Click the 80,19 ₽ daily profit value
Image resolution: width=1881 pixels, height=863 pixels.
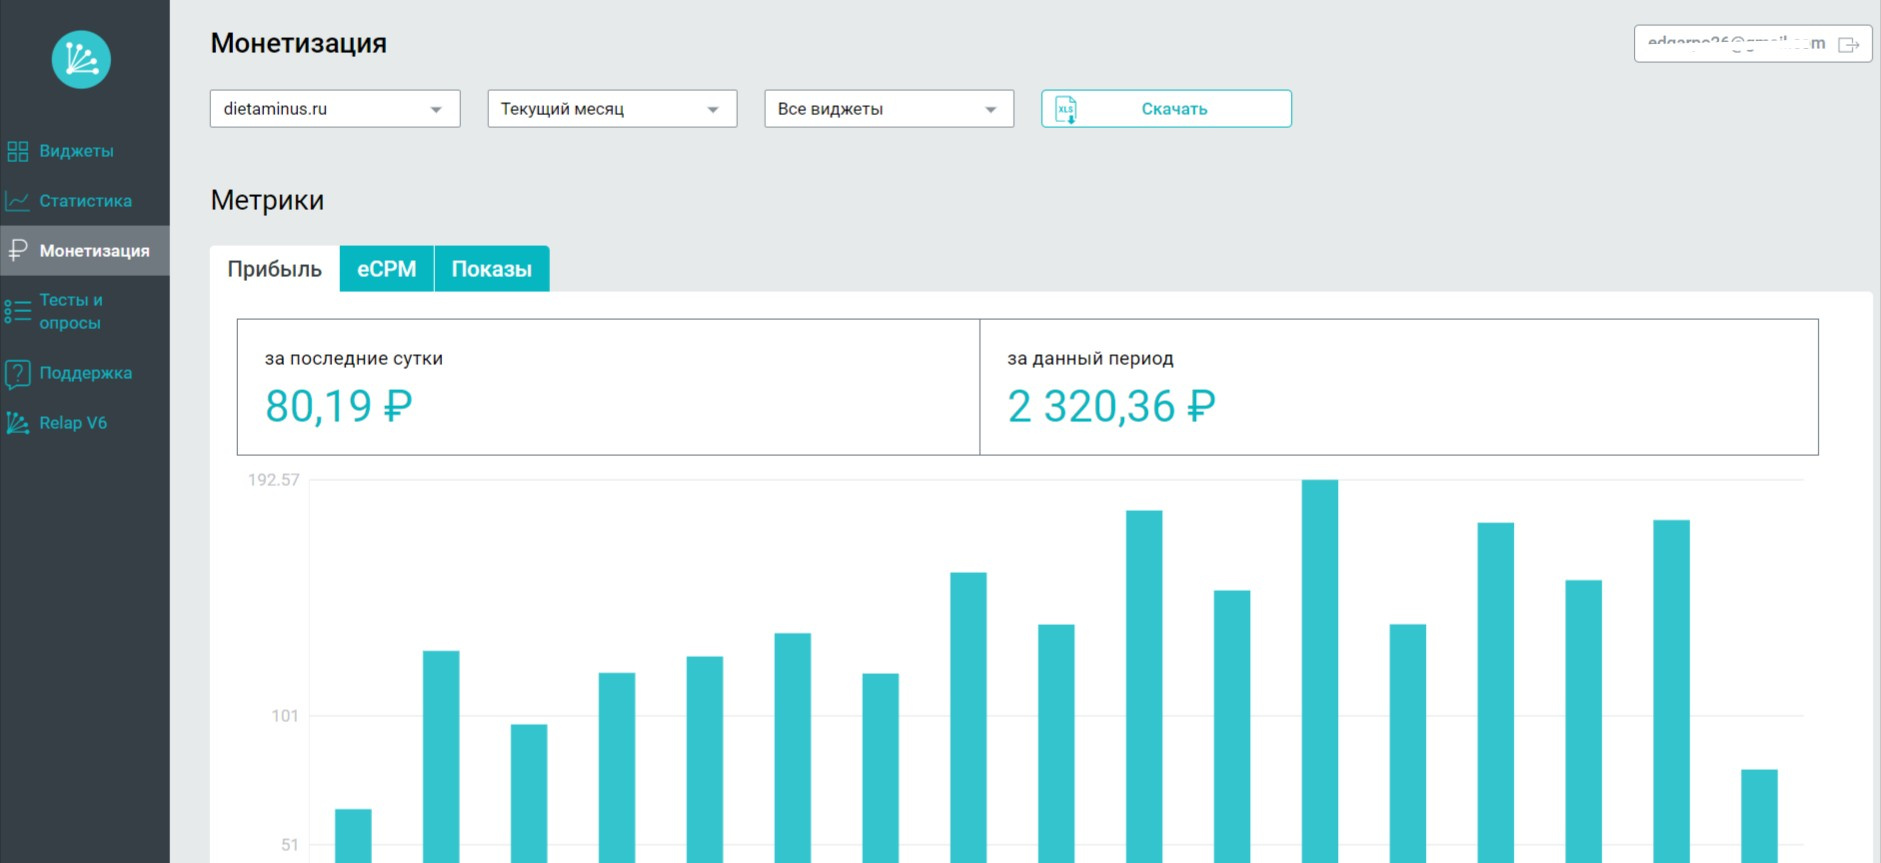(339, 406)
